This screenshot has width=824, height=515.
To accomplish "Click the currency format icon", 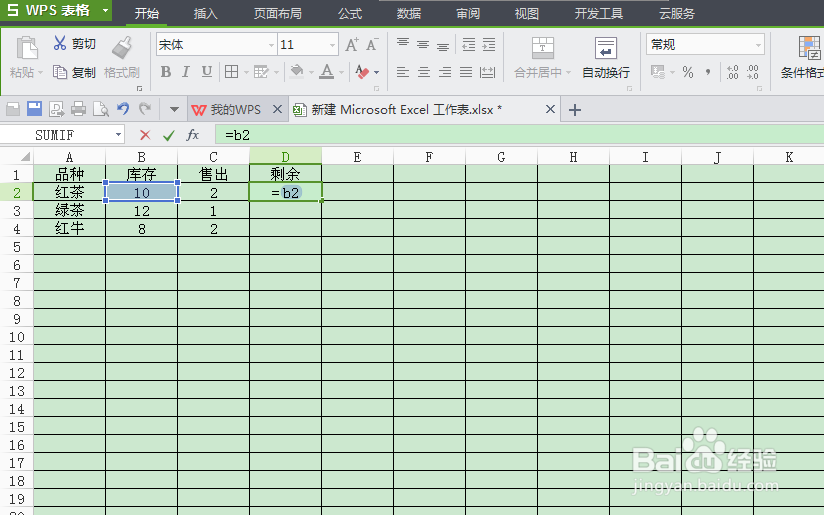I will [x=657, y=71].
